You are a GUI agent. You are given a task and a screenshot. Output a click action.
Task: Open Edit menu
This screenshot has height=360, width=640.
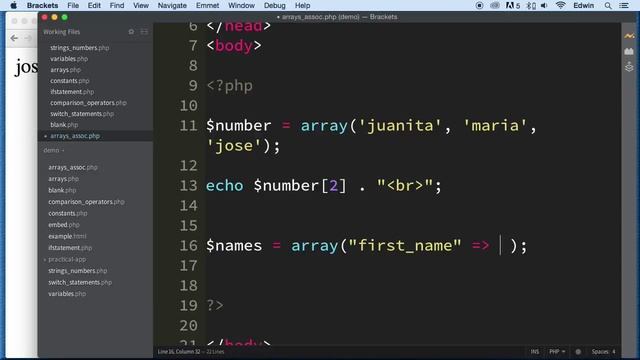(x=94, y=5)
